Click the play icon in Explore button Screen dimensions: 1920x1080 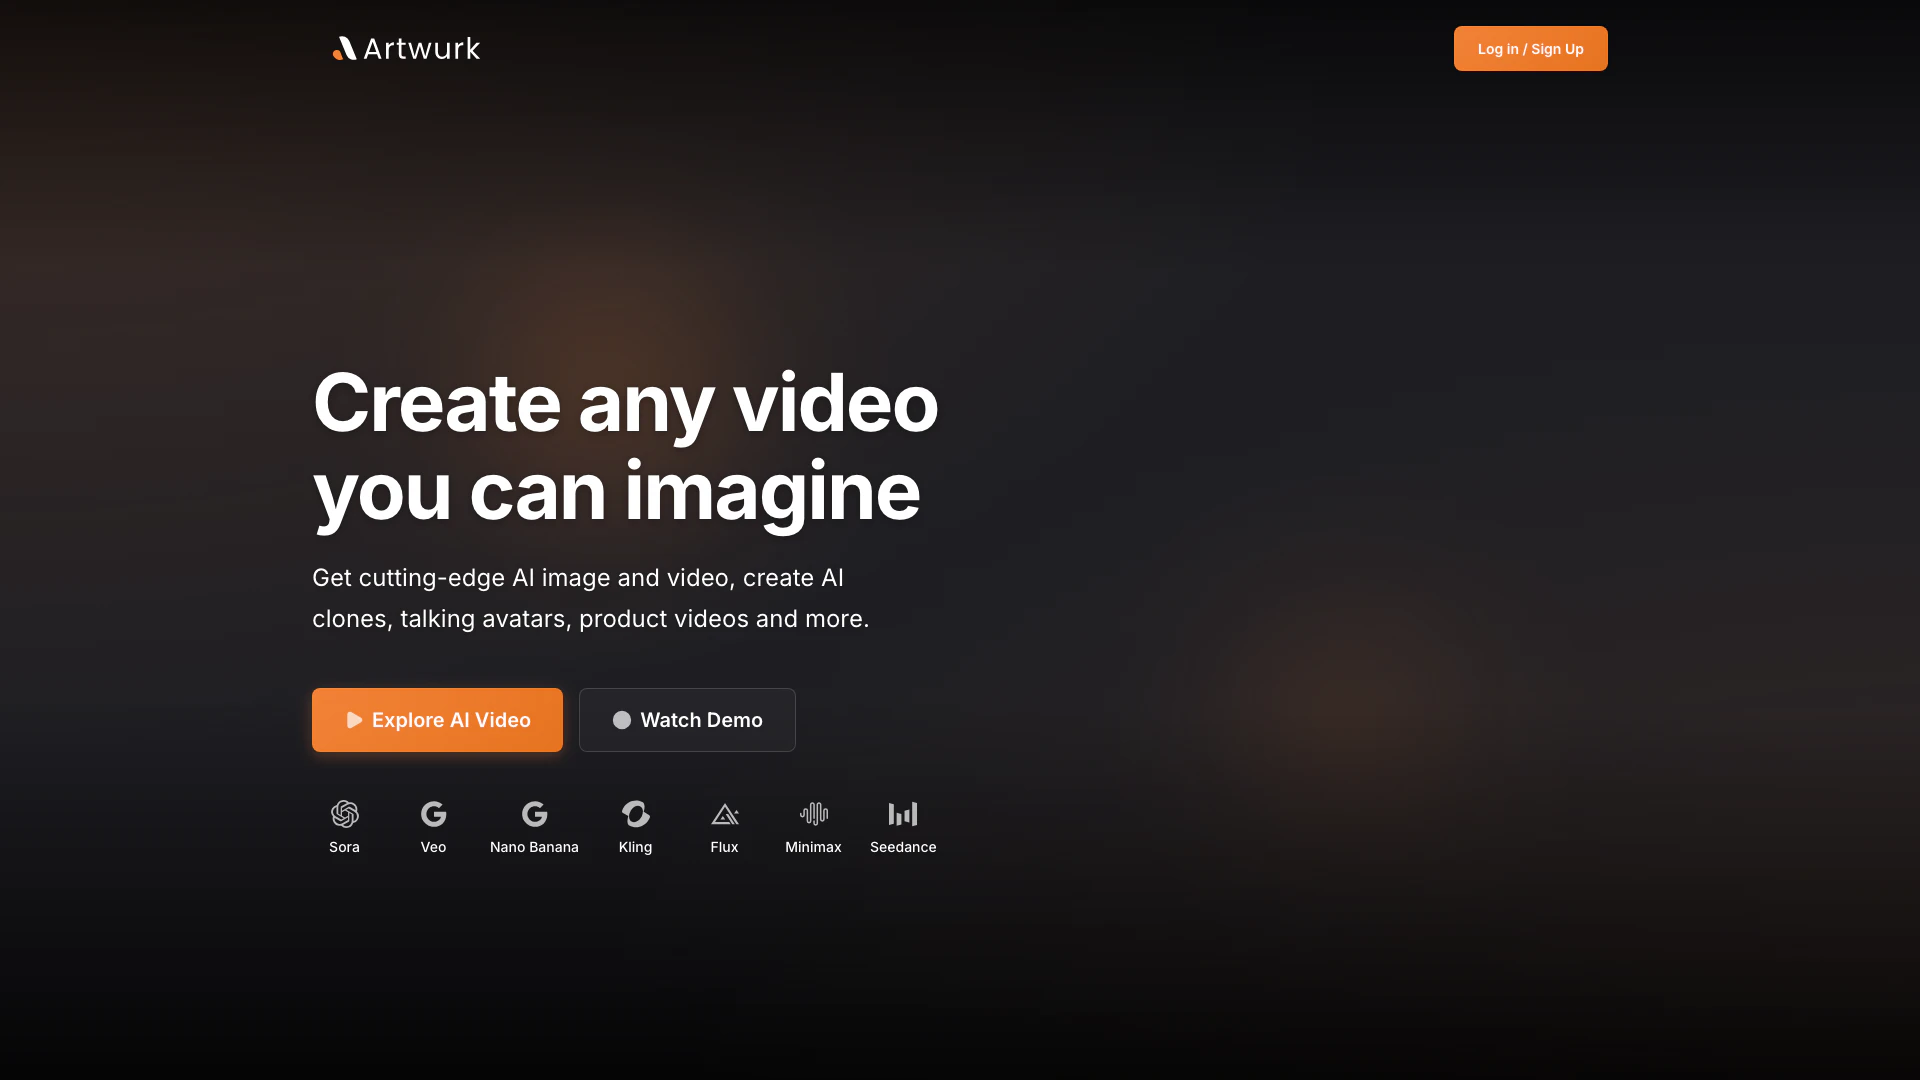point(354,720)
